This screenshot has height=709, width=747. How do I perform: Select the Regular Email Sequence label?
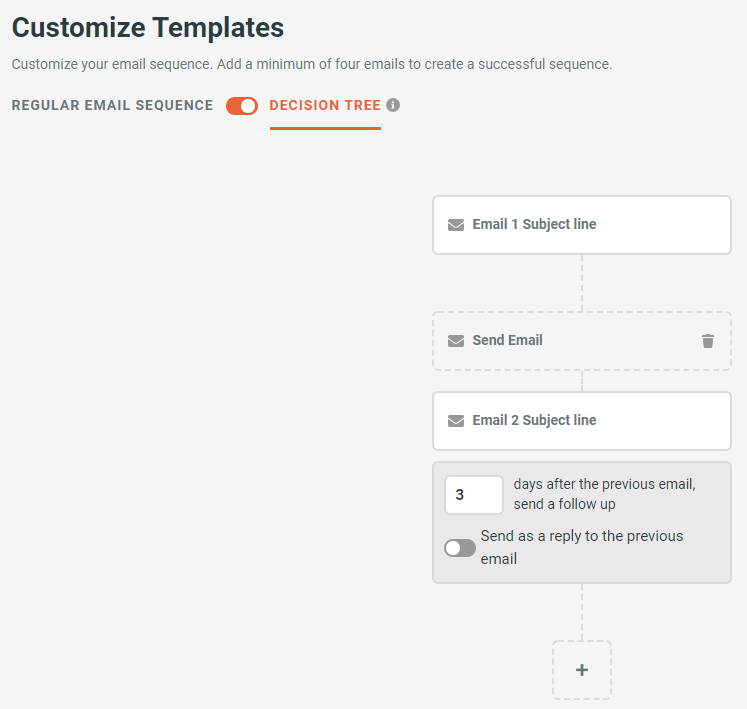click(x=112, y=105)
